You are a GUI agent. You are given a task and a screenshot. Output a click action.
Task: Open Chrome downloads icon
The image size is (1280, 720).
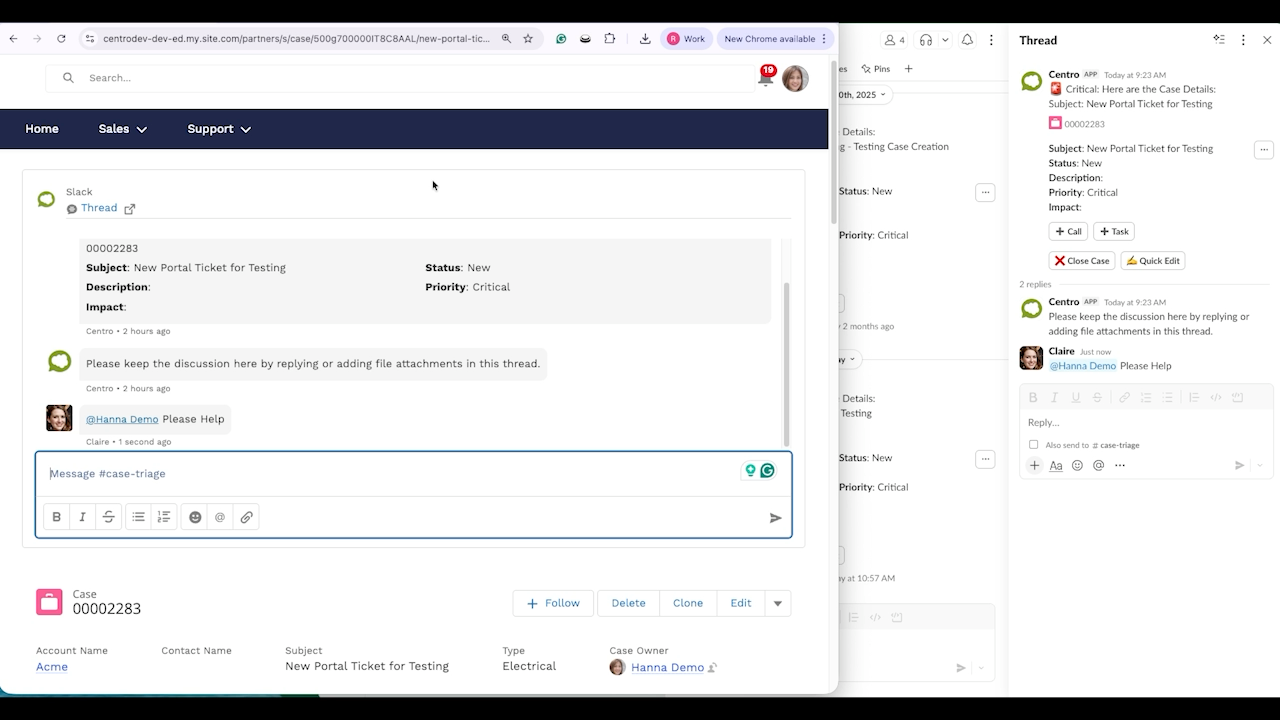(645, 39)
